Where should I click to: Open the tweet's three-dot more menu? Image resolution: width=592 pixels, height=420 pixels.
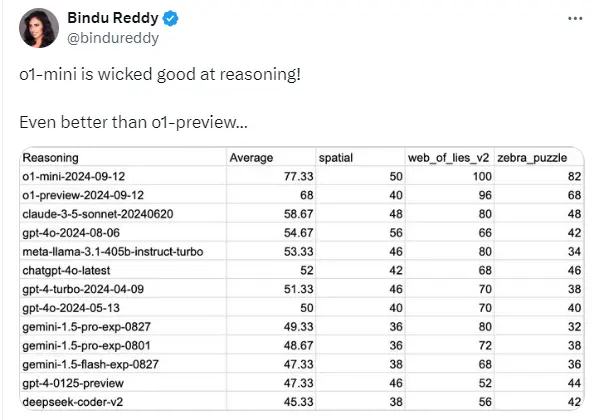point(575,18)
